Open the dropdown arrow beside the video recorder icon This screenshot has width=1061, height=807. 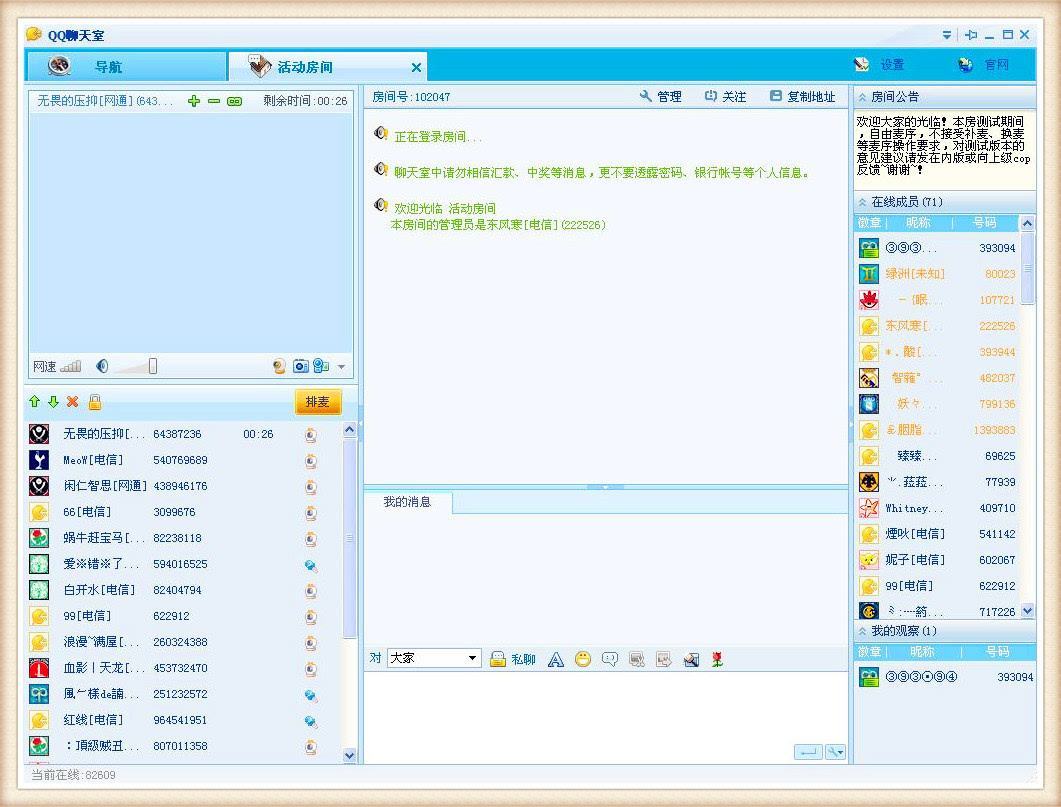pos(340,366)
